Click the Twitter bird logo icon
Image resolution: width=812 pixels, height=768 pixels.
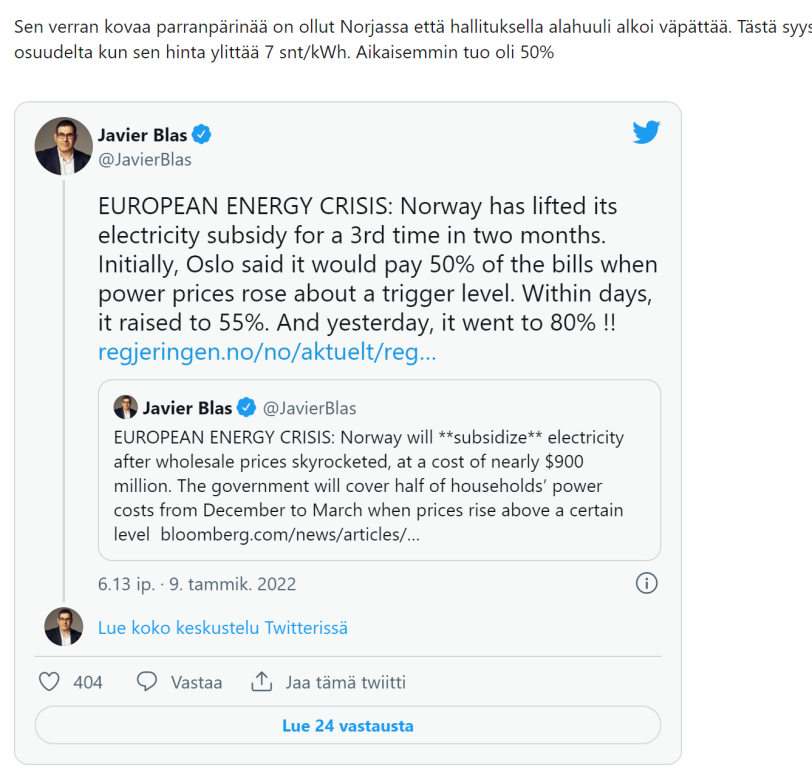coord(646,132)
